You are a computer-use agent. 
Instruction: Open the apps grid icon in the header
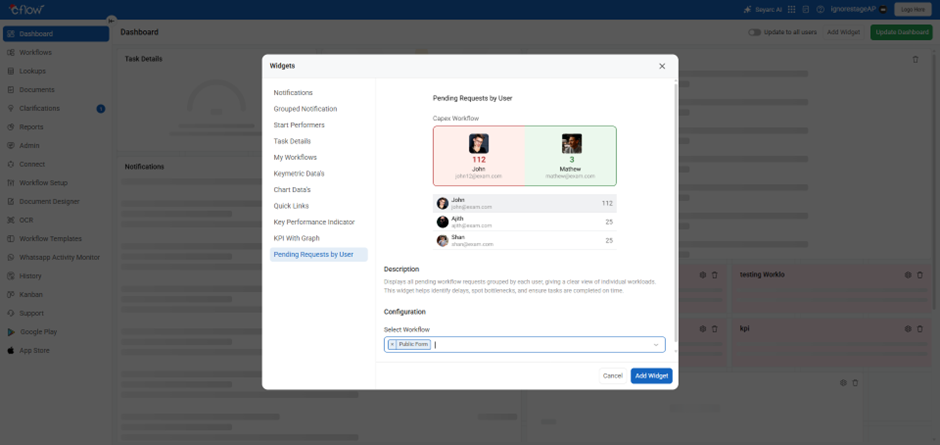point(792,9)
